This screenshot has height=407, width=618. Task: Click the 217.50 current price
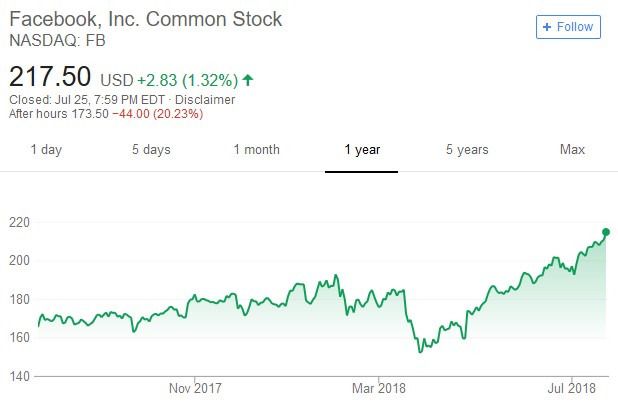[x=50, y=76]
